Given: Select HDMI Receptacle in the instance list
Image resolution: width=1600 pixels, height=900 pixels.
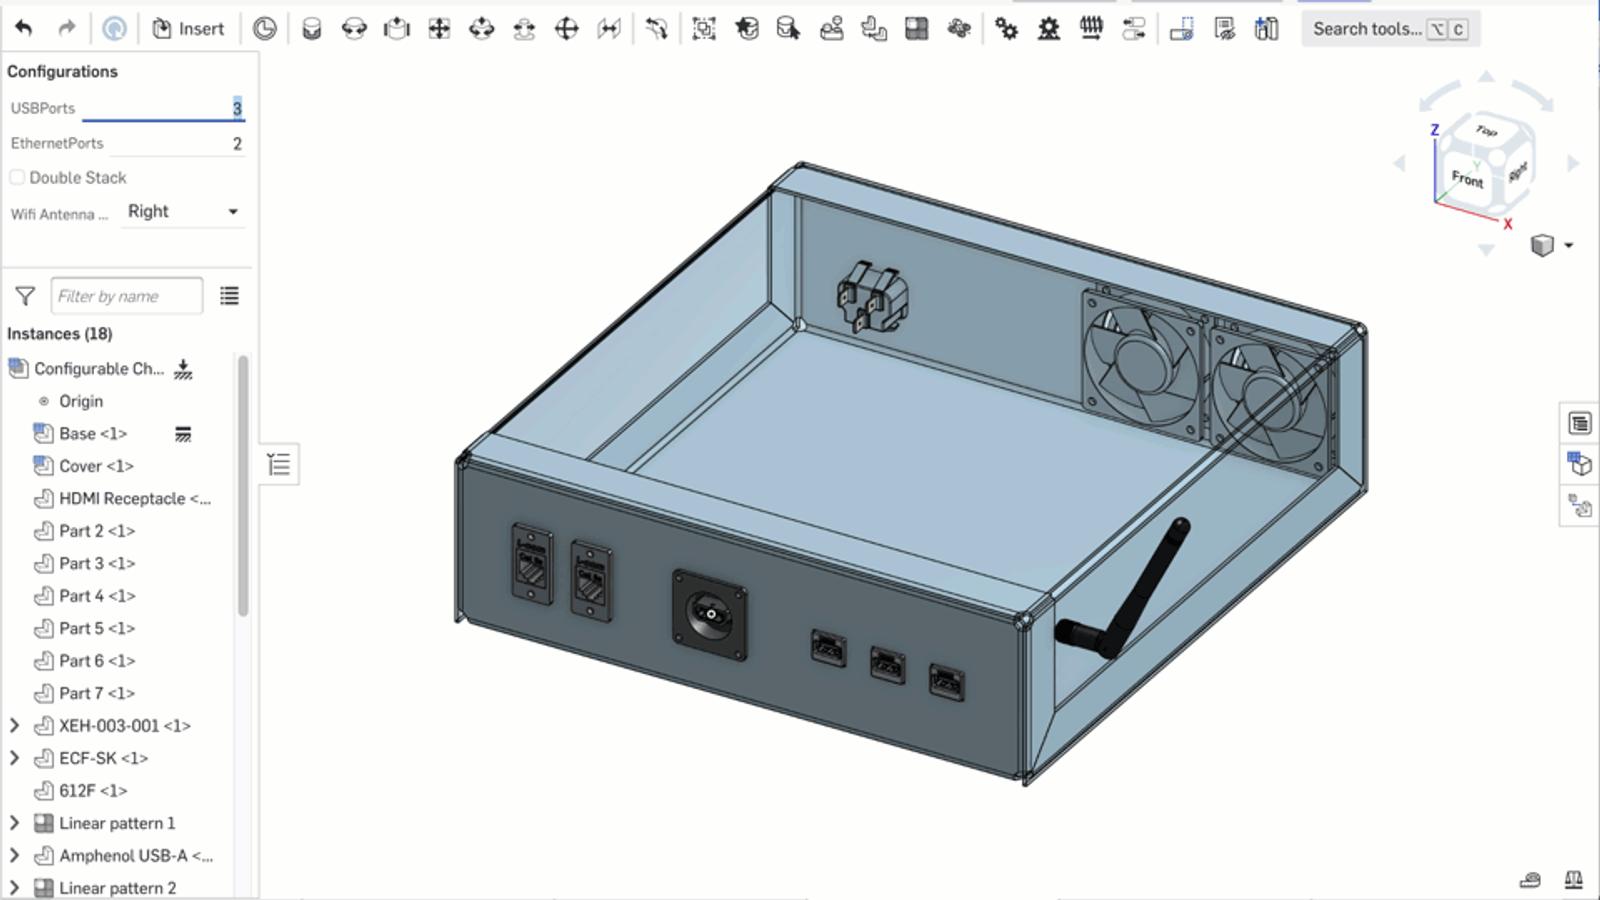Looking at the screenshot, I should 134,499.
